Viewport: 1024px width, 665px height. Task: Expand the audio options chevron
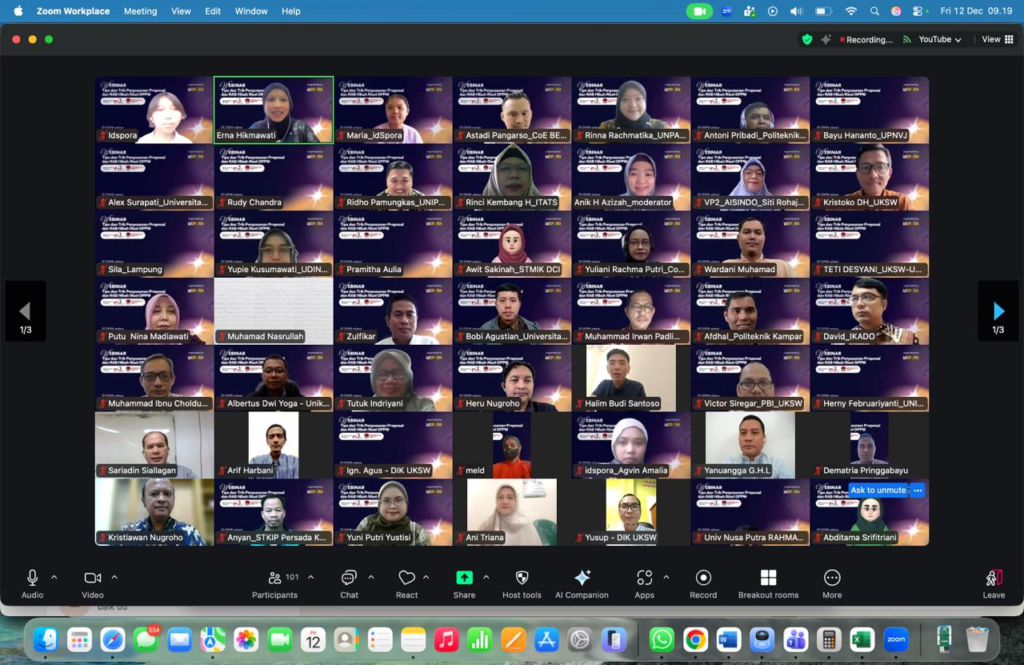point(54,577)
